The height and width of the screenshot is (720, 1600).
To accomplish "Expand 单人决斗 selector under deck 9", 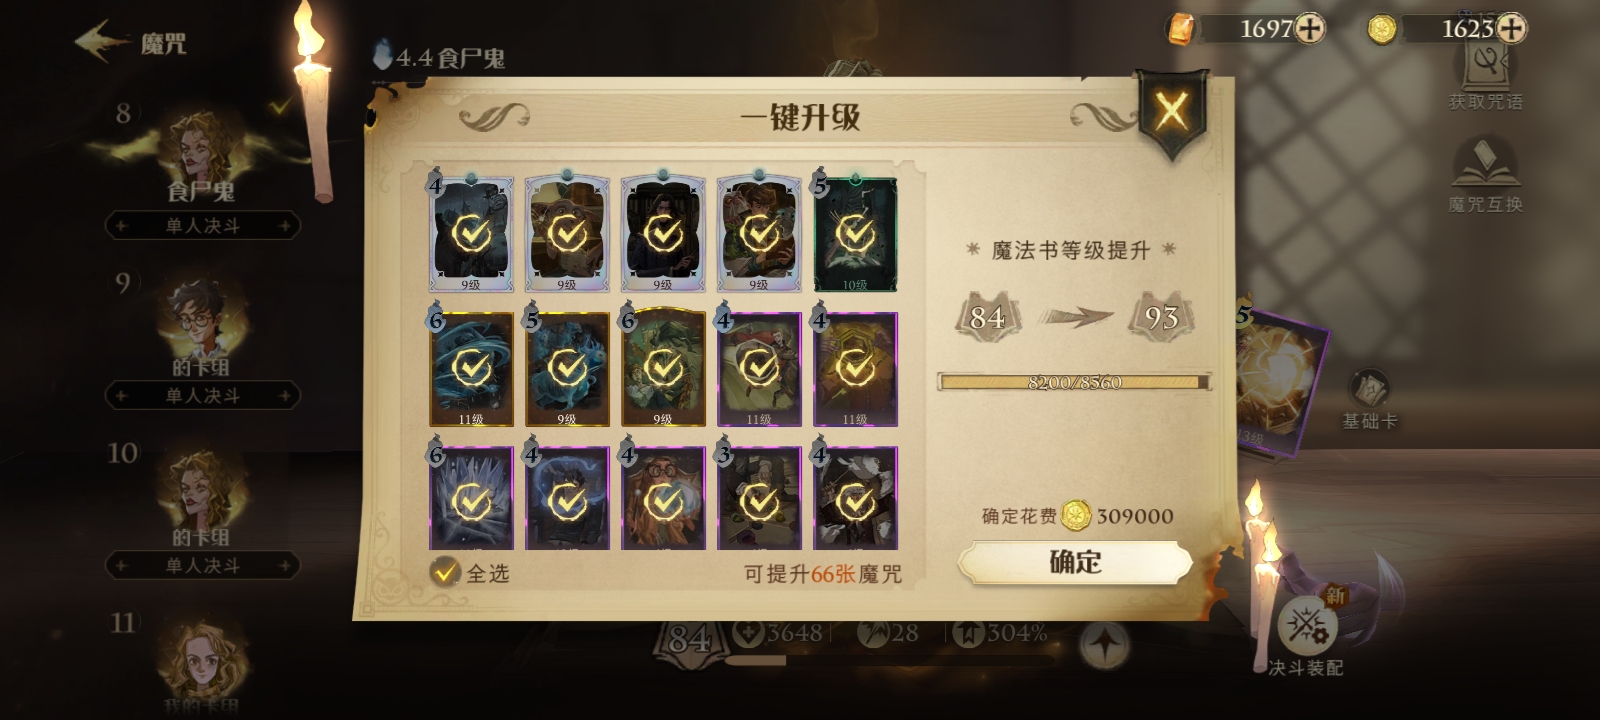I will pos(203,396).
